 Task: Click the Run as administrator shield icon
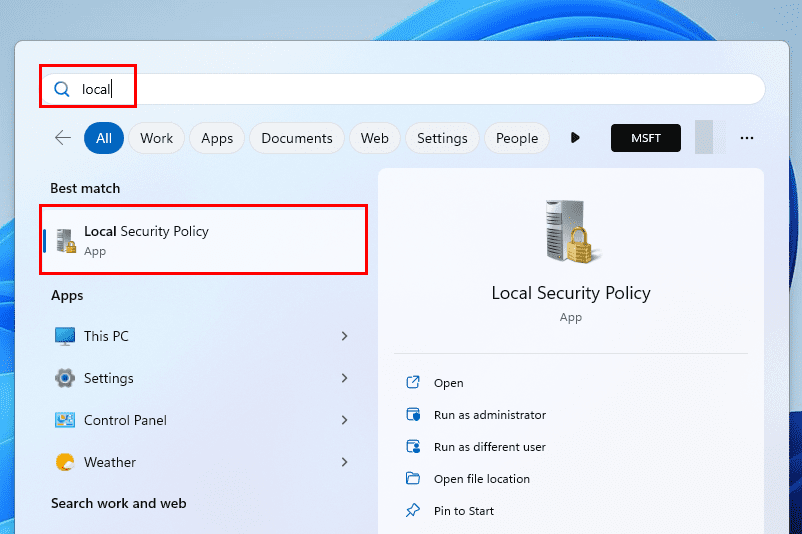(x=413, y=414)
